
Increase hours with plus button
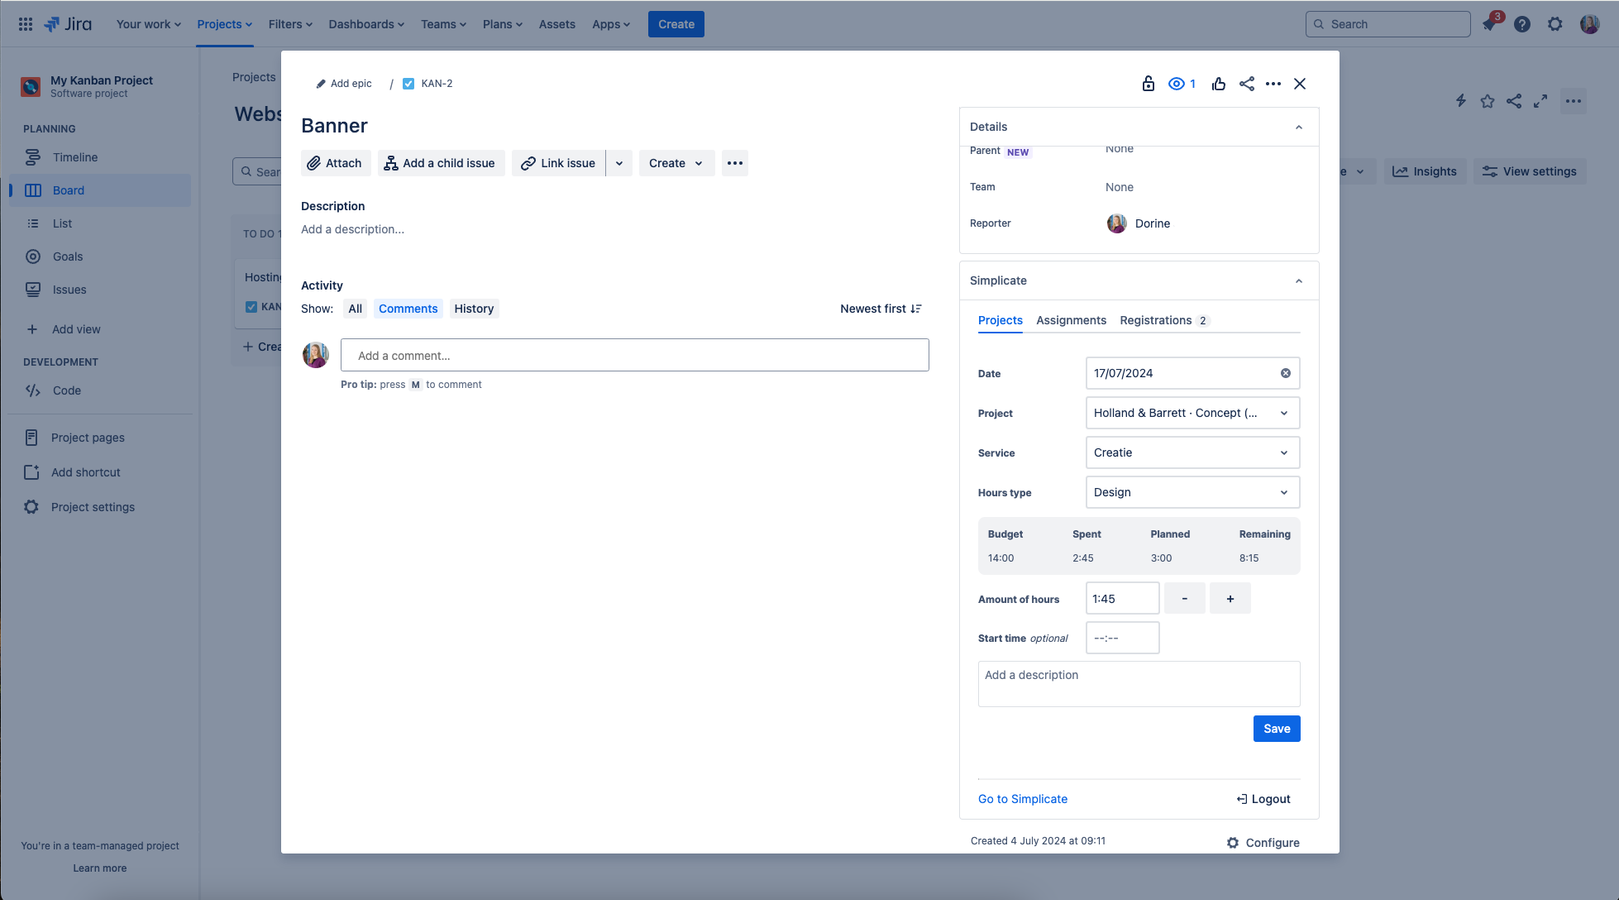coord(1230,599)
